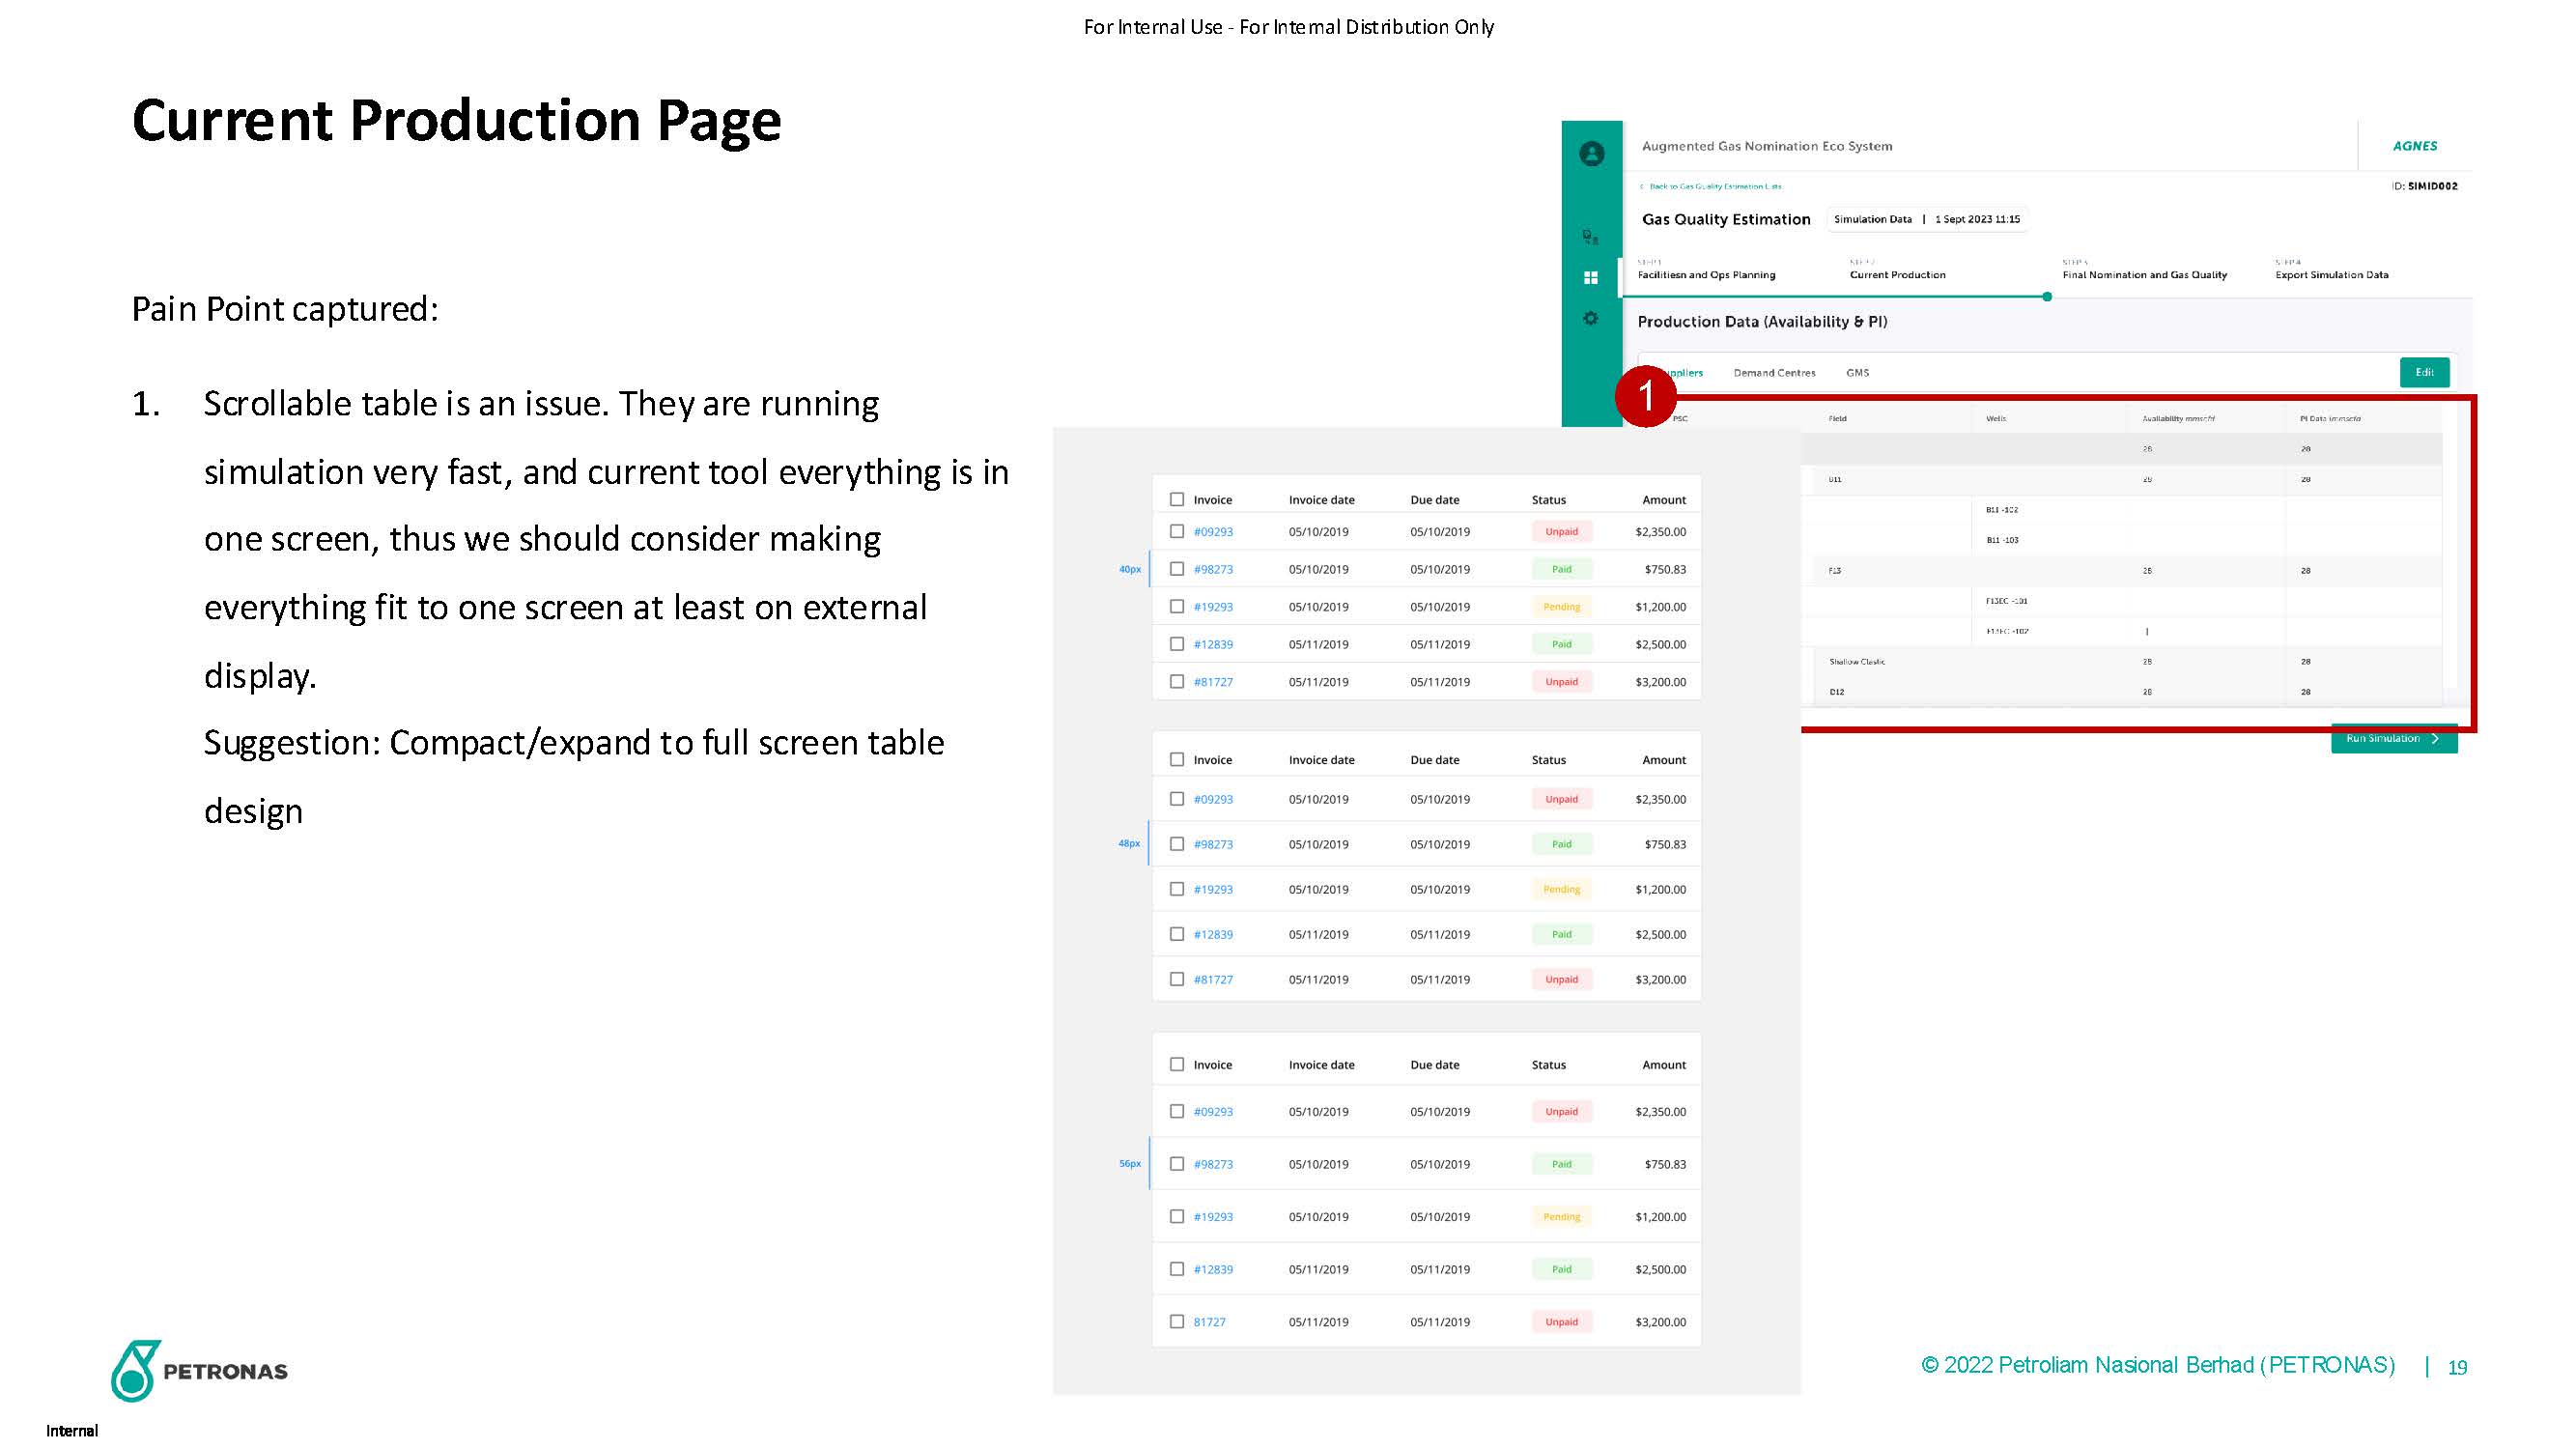The height and width of the screenshot is (1449, 2576).
Task: Click the Amount column header in the third table
Action: [1663, 1065]
